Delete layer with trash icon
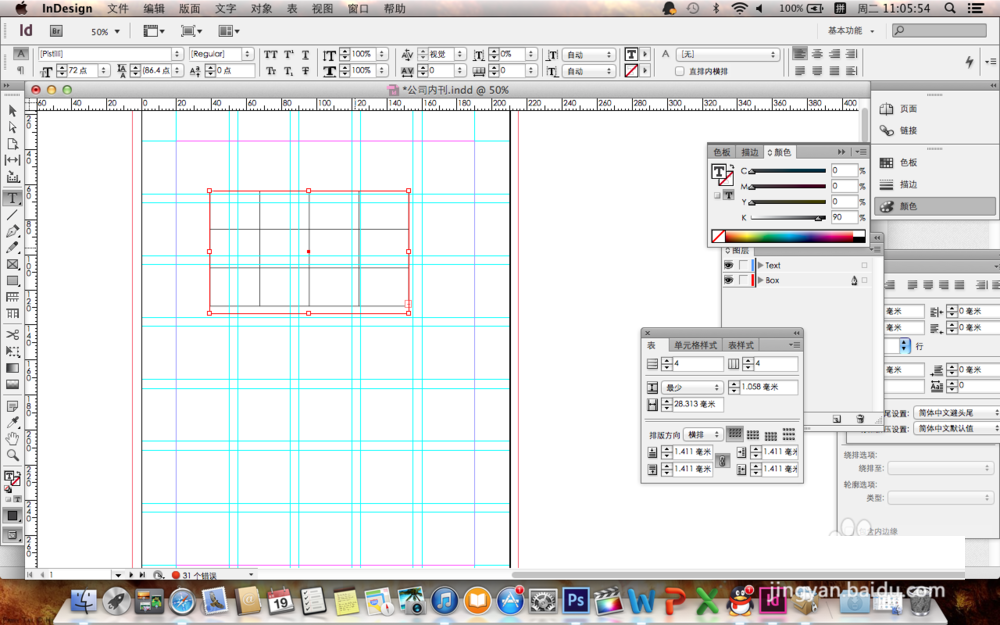The width and height of the screenshot is (1000, 625). coord(860,419)
